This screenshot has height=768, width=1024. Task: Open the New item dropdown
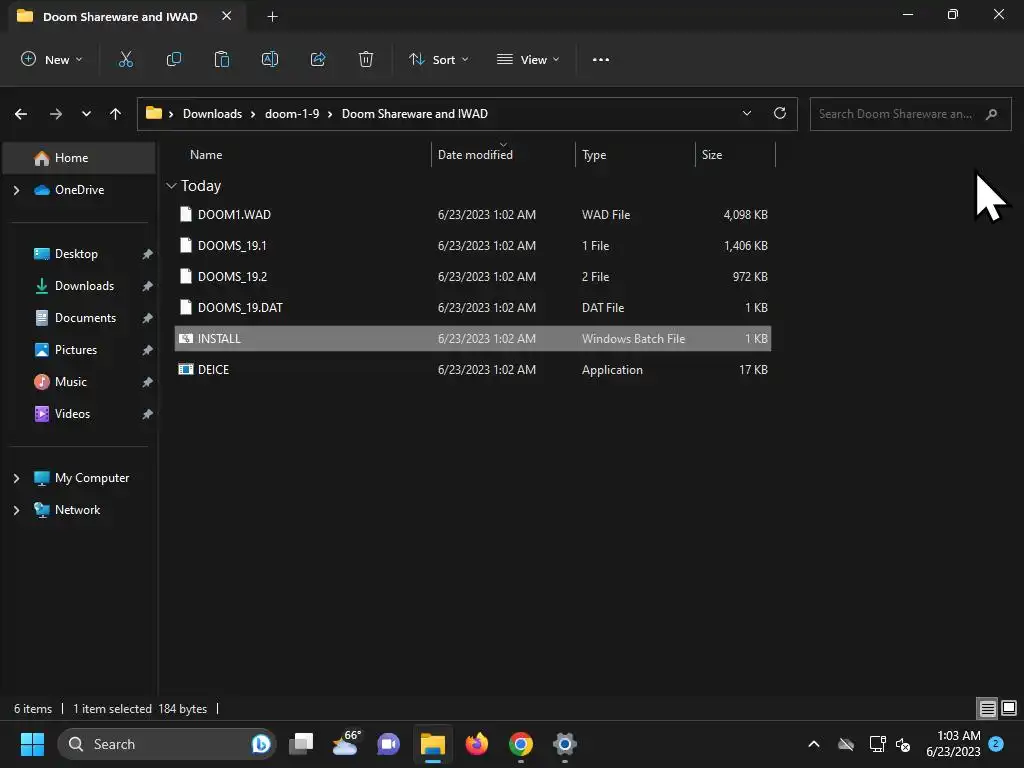52,59
